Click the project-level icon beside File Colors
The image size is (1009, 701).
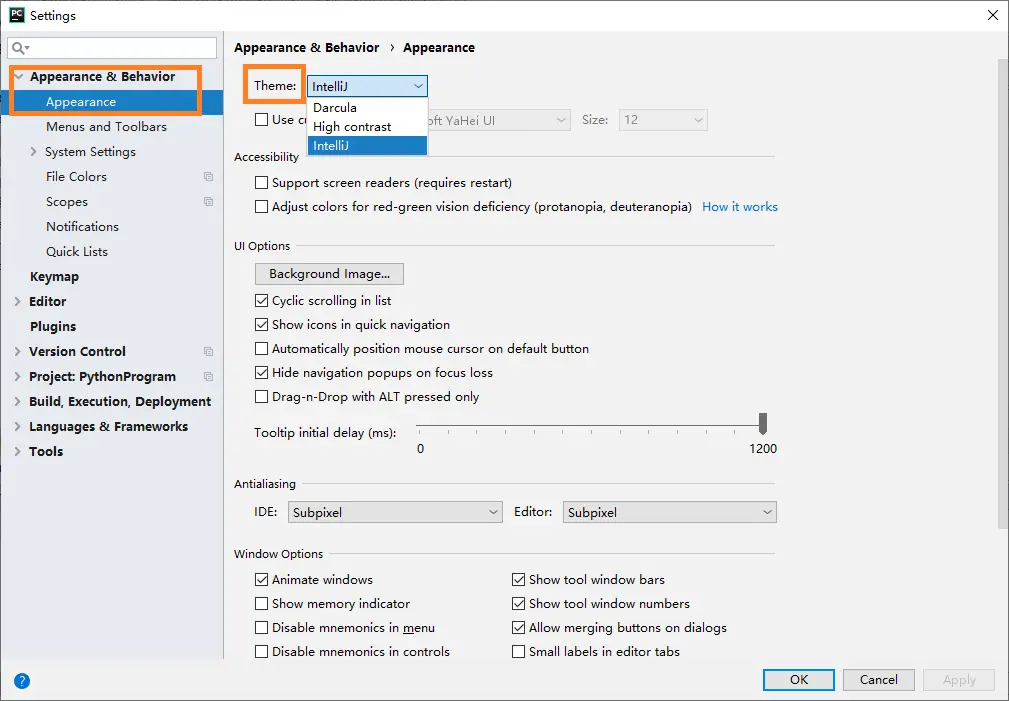tap(208, 176)
